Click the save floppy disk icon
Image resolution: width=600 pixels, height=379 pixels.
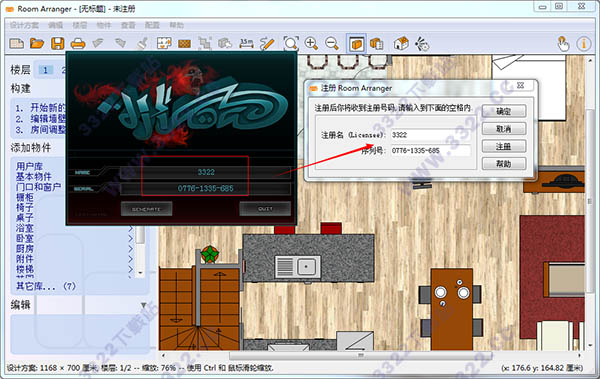(x=58, y=43)
